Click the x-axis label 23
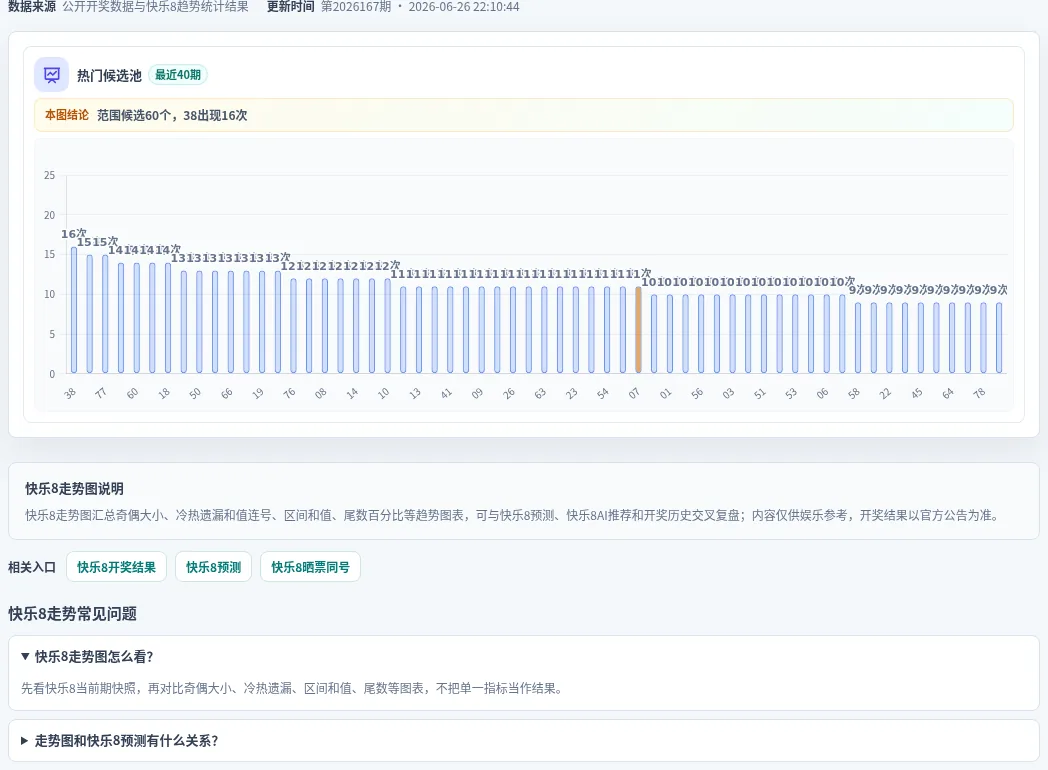 click(x=571, y=393)
